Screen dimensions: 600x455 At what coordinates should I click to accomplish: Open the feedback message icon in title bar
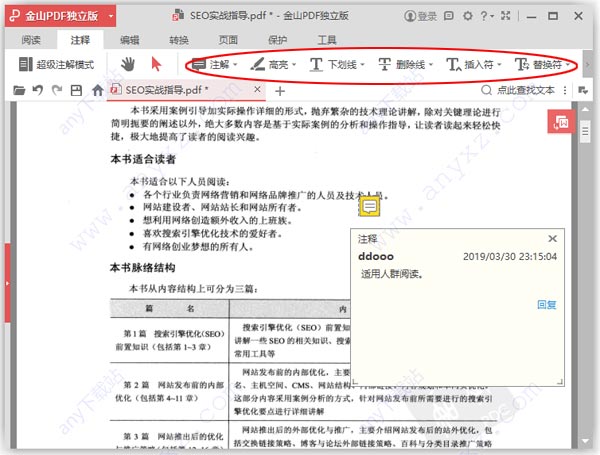448,16
